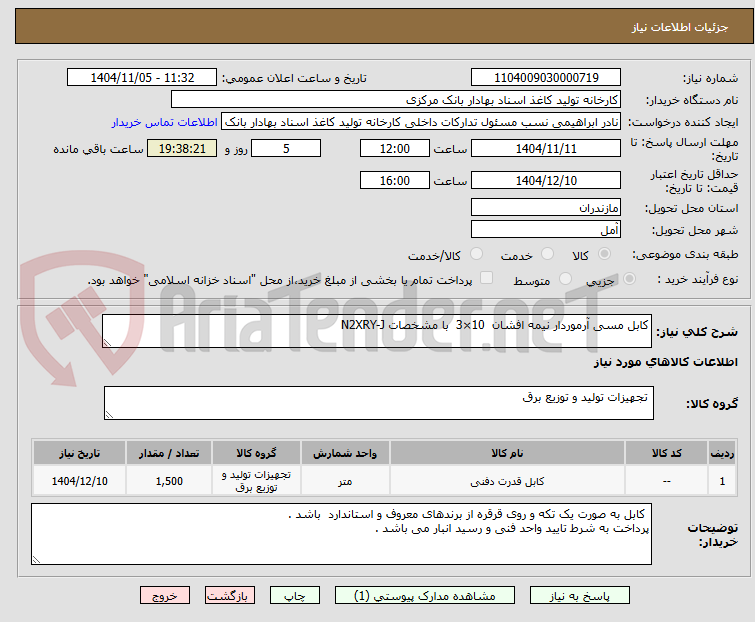The width and height of the screenshot is (755, 622).
Task: Select the کالا radio button
Action: (604, 254)
